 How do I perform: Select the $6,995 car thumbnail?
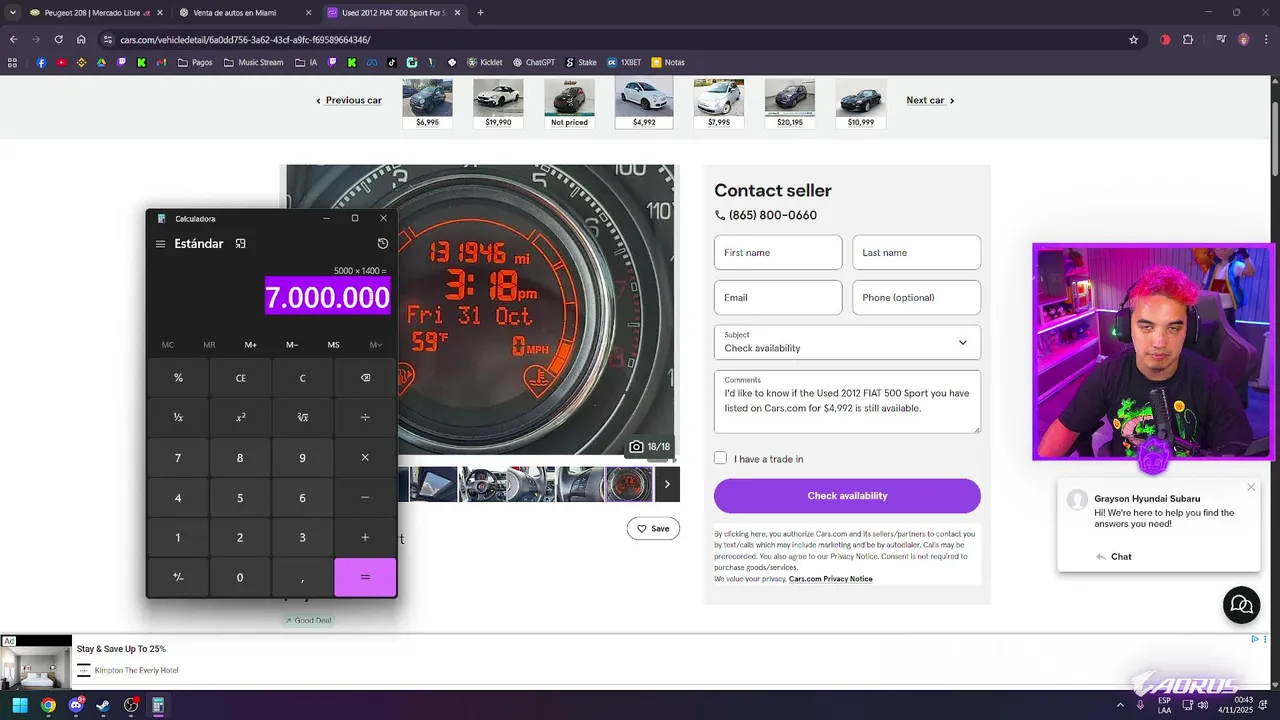pos(427,103)
